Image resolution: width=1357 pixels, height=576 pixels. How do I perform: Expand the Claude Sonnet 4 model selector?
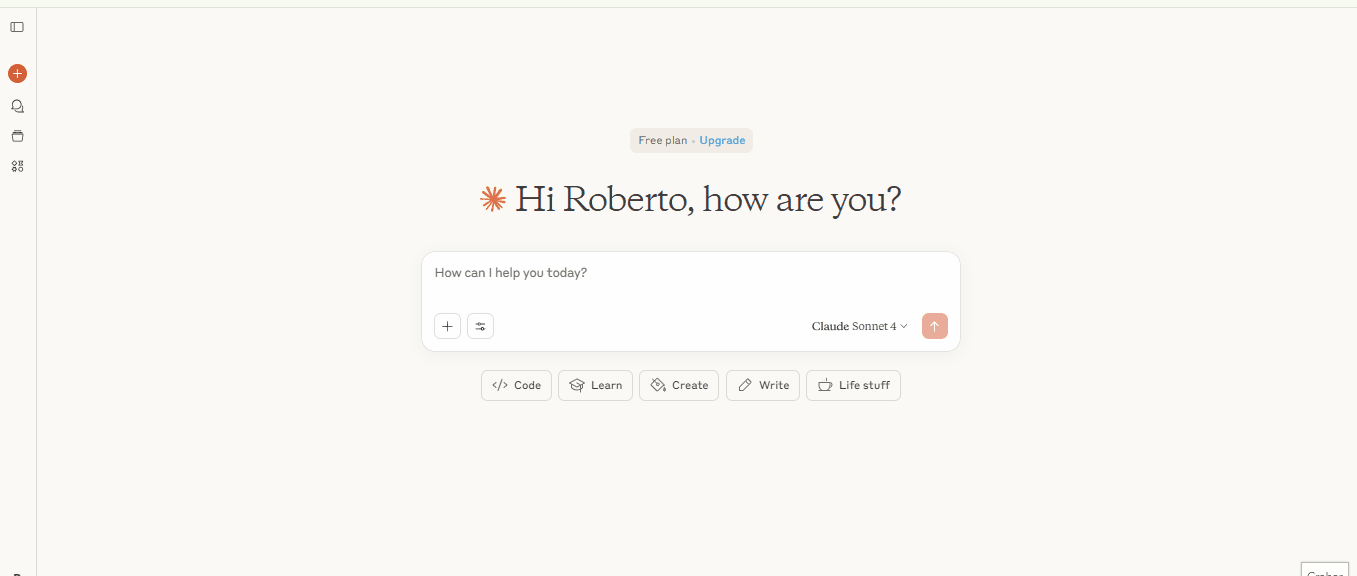click(859, 326)
